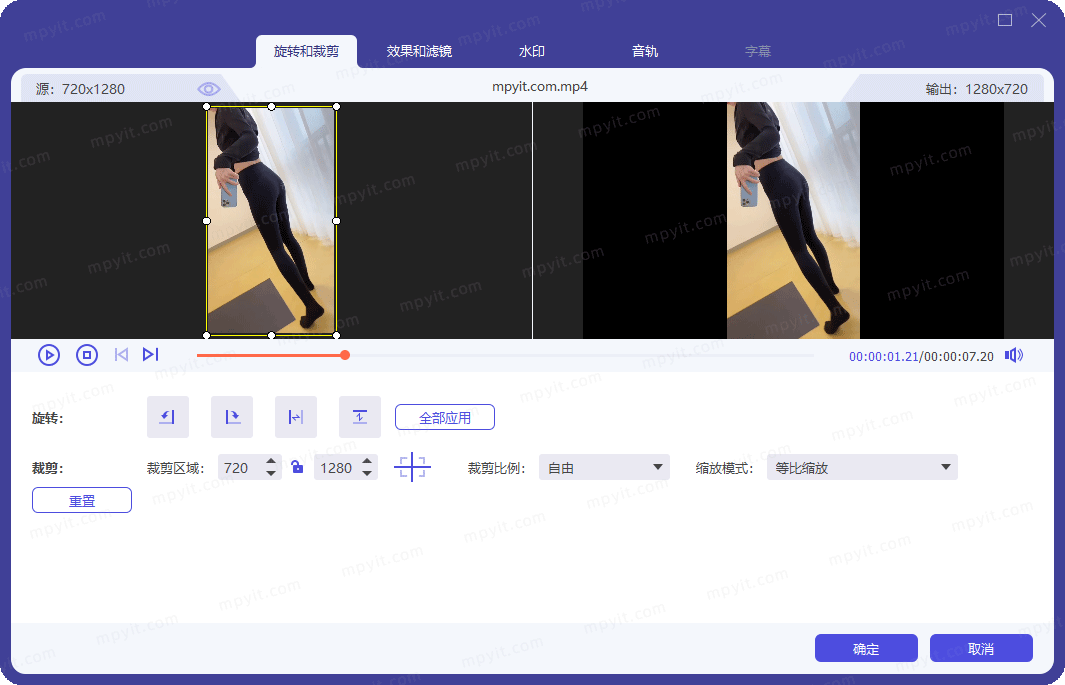
Task: Click left-middle crop handle
Action: (206, 221)
